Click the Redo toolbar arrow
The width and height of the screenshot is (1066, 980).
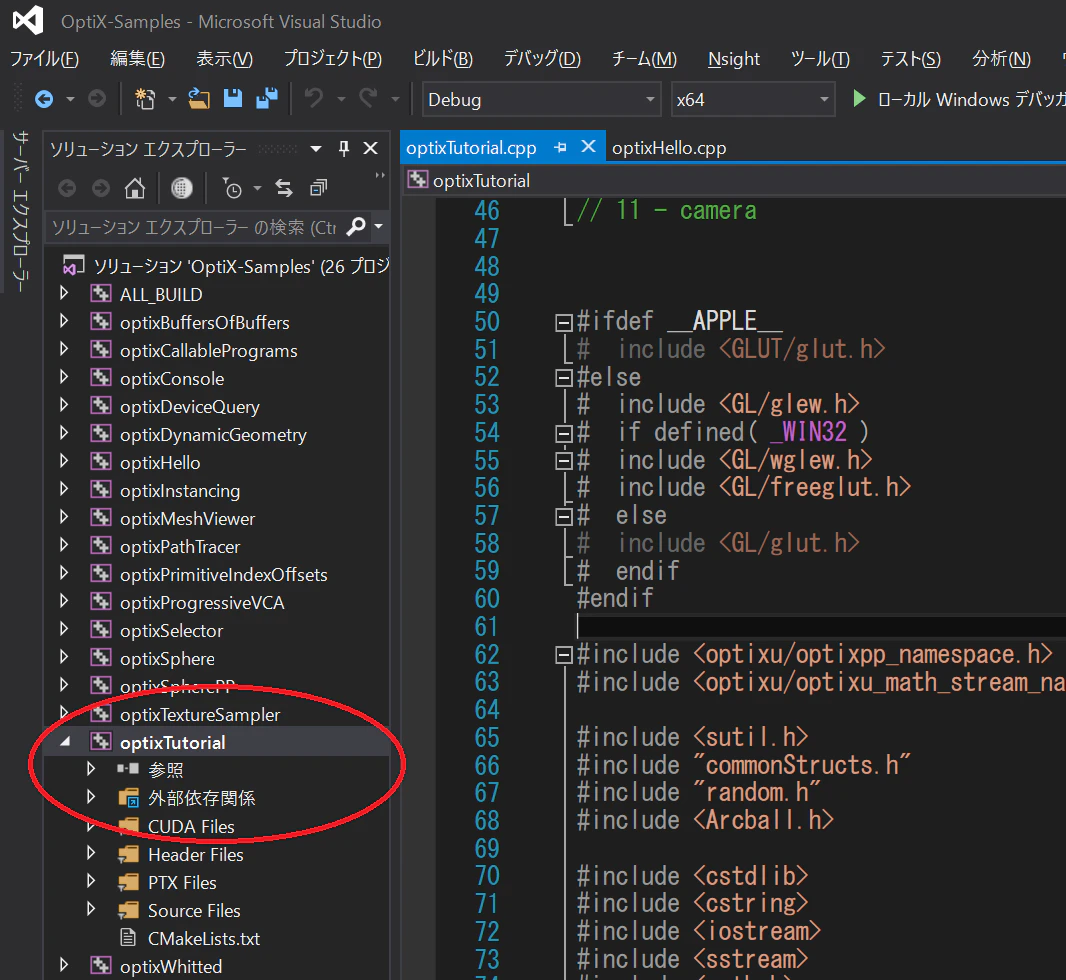pyautogui.click(x=368, y=99)
